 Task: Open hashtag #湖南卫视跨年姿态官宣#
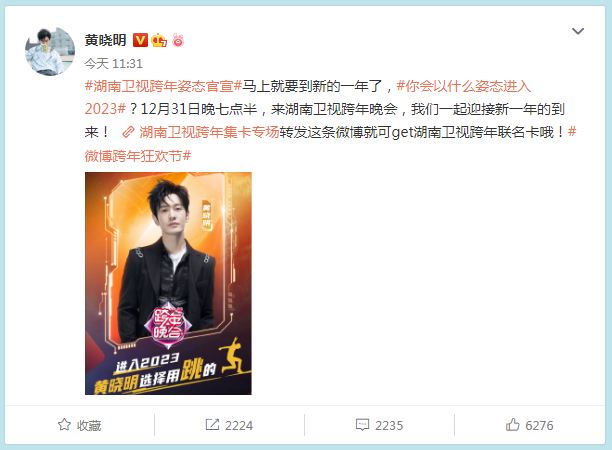tap(163, 86)
